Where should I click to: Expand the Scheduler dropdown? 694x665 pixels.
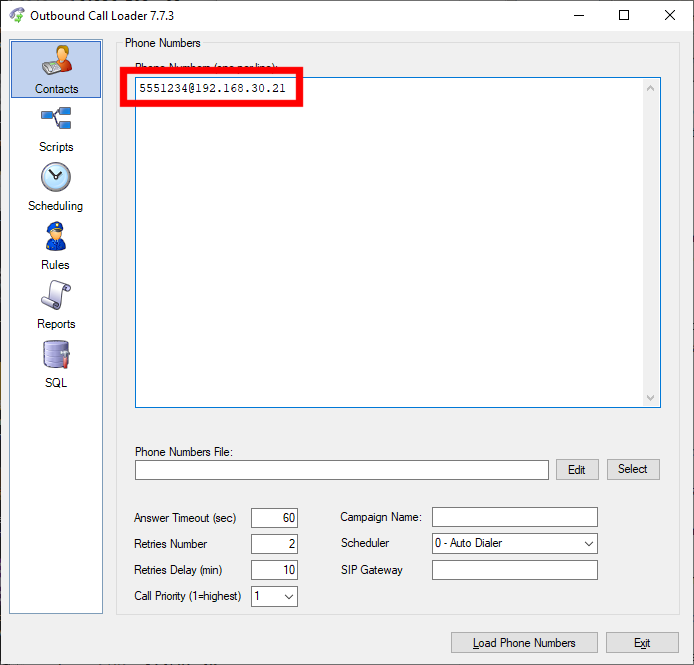click(x=587, y=544)
